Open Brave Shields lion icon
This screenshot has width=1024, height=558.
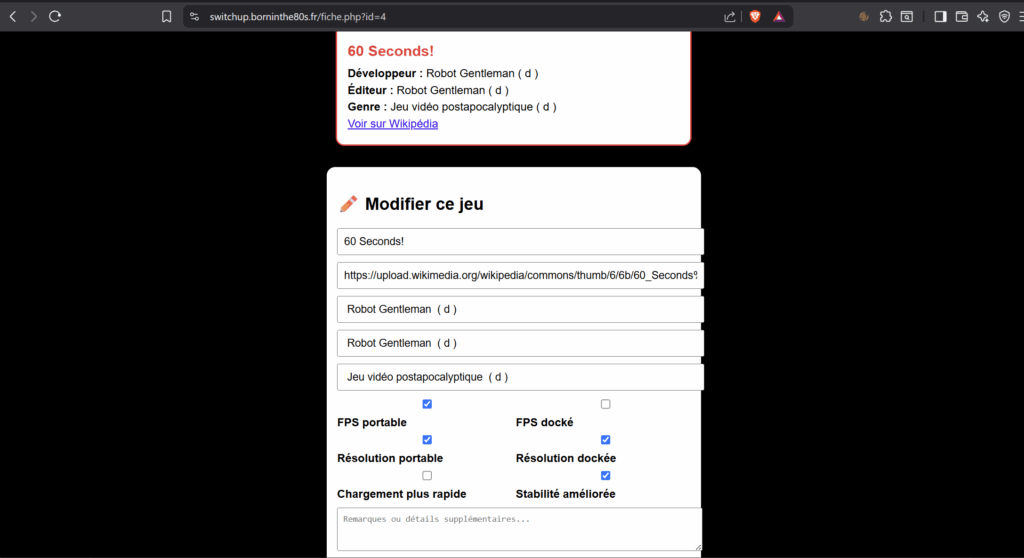tap(755, 17)
